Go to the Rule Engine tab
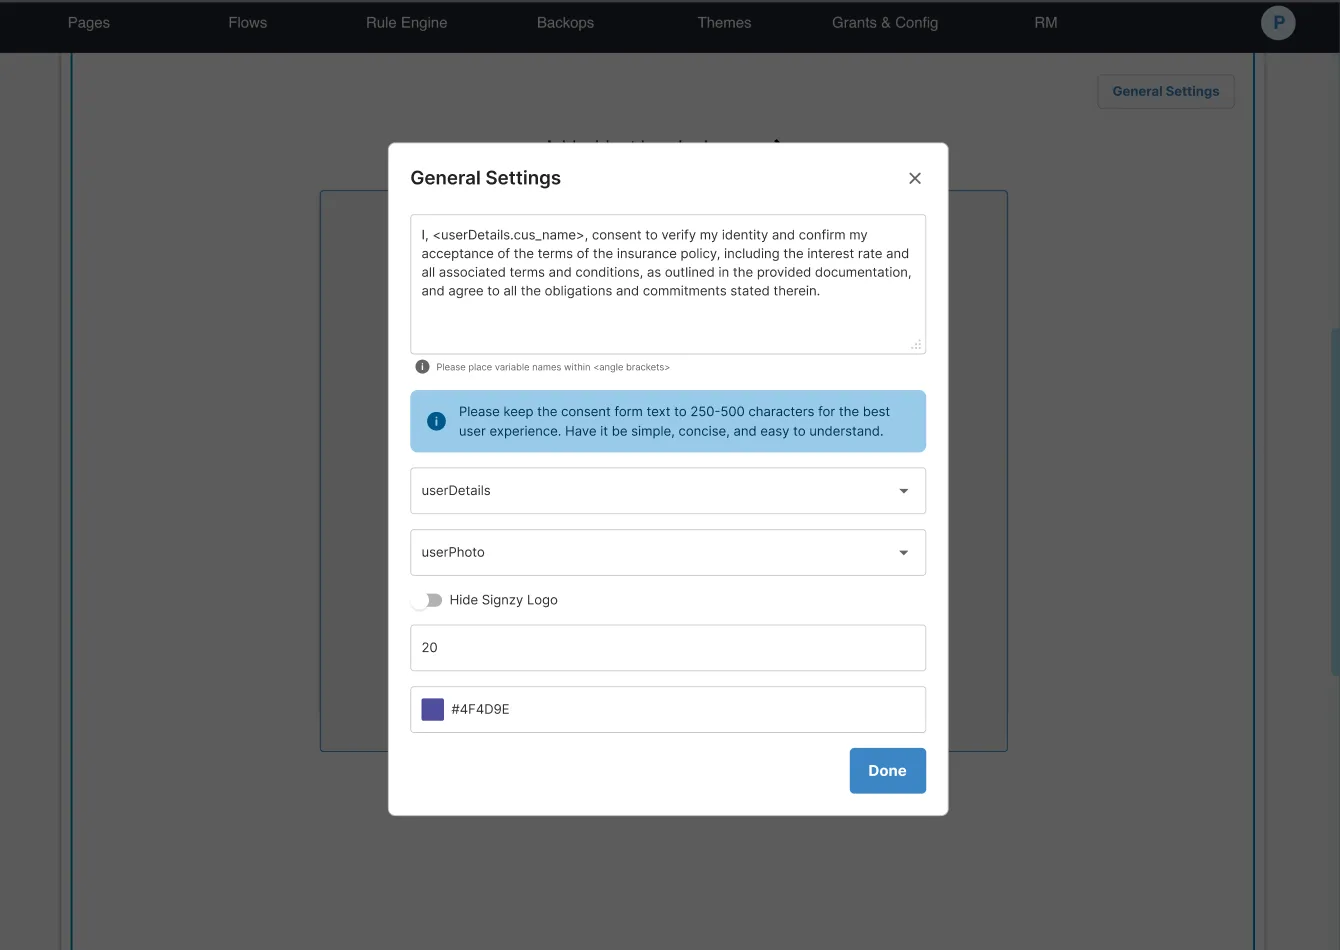The width and height of the screenshot is (1340, 950). [x=407, y=23]
